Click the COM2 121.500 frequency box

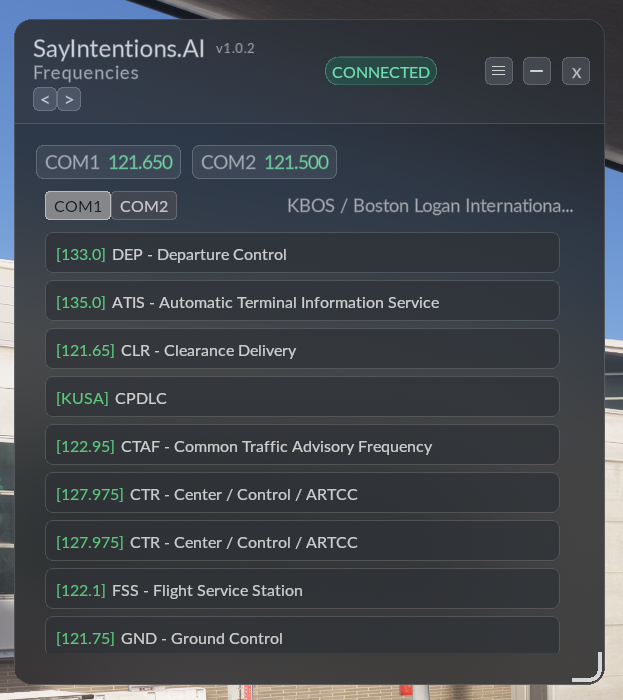(264, 162)
